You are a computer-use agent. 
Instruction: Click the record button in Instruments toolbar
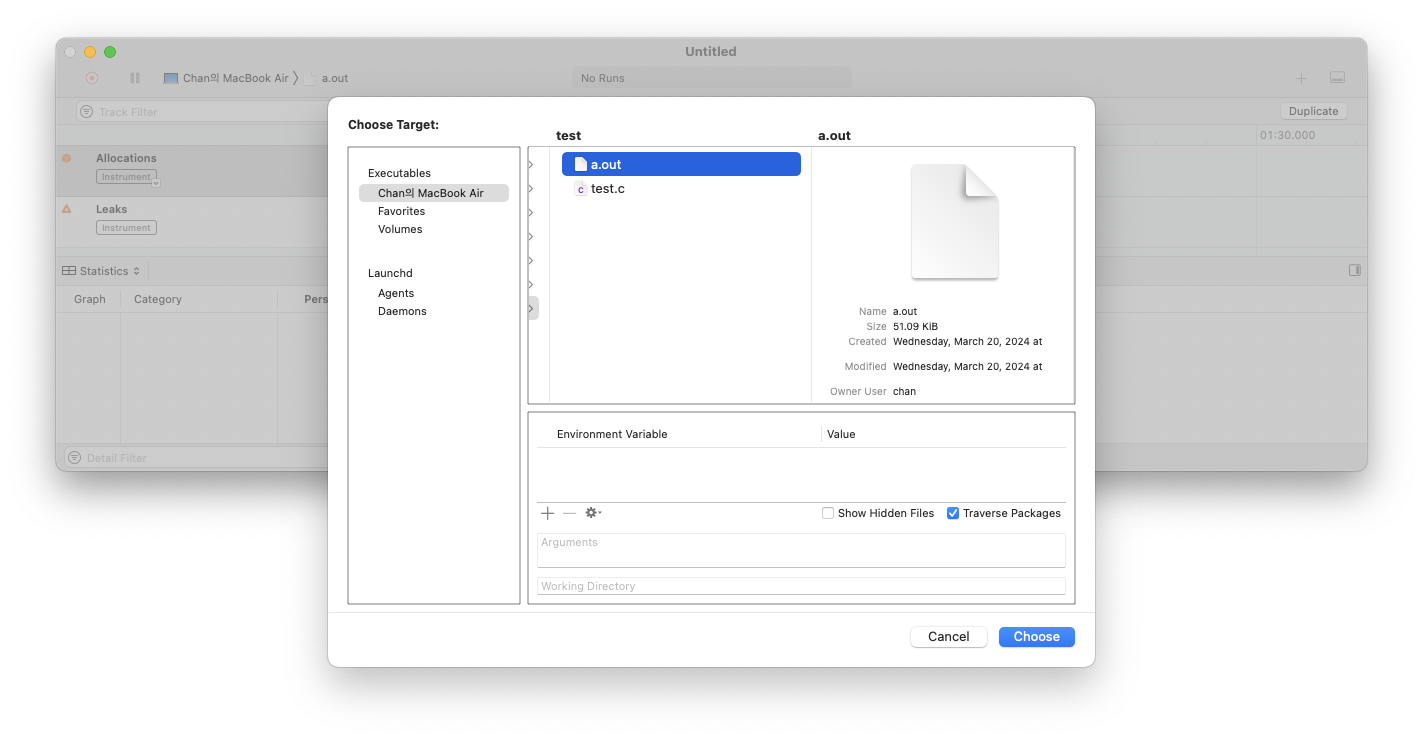[x=92, y=78]
